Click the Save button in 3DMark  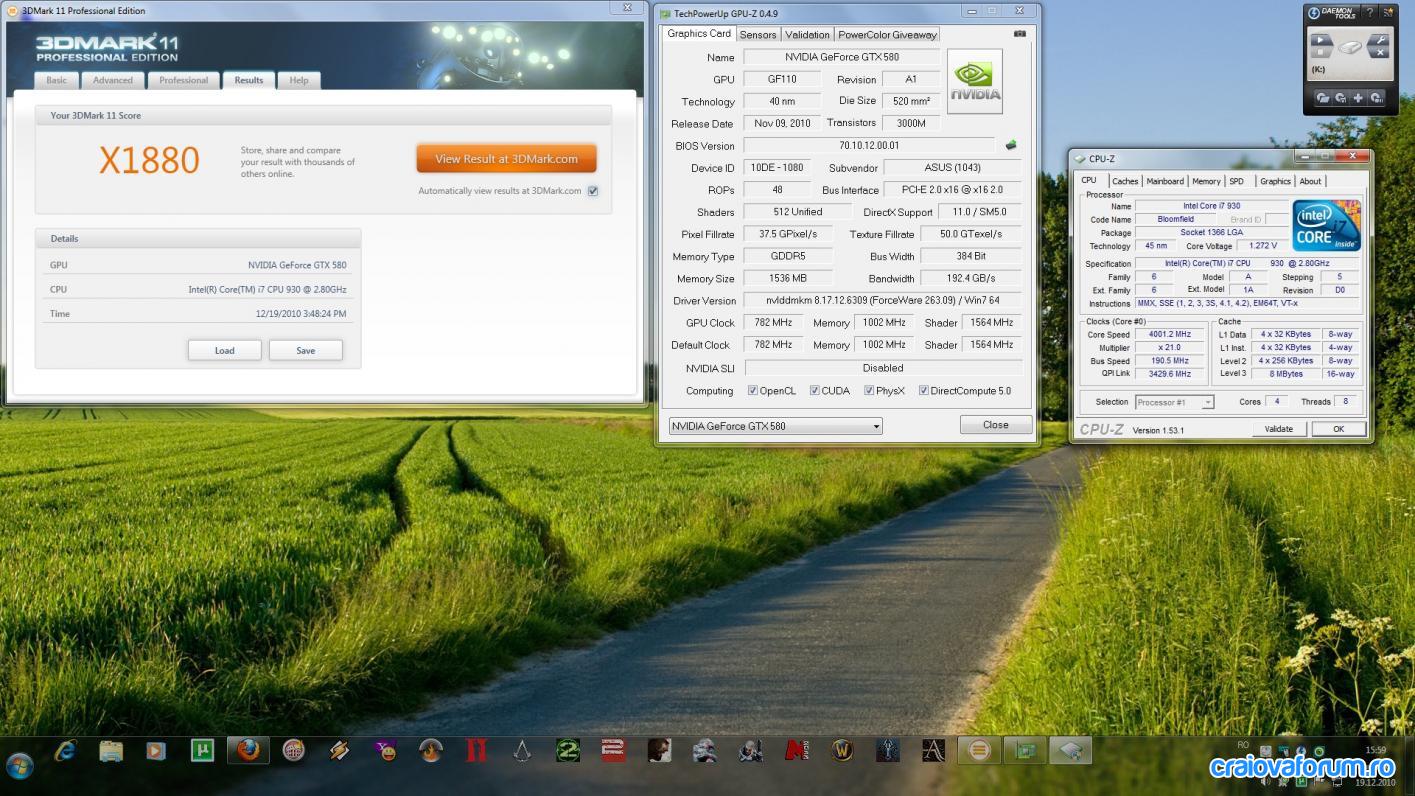(x=306, y=350)
